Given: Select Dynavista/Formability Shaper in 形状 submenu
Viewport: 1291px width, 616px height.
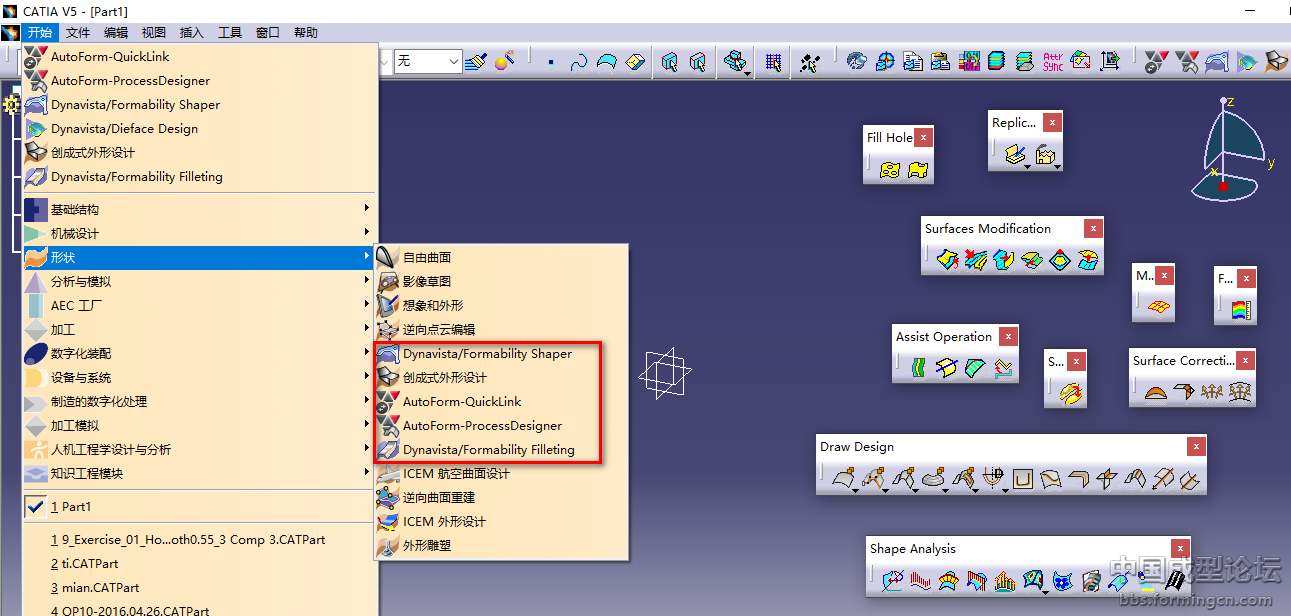Looking at the screenshot, I should 487,354.
